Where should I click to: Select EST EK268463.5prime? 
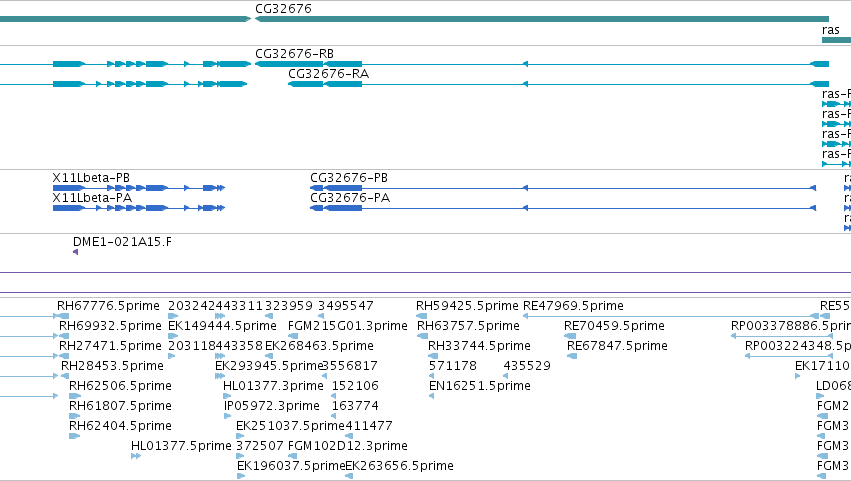click(319, 346)
